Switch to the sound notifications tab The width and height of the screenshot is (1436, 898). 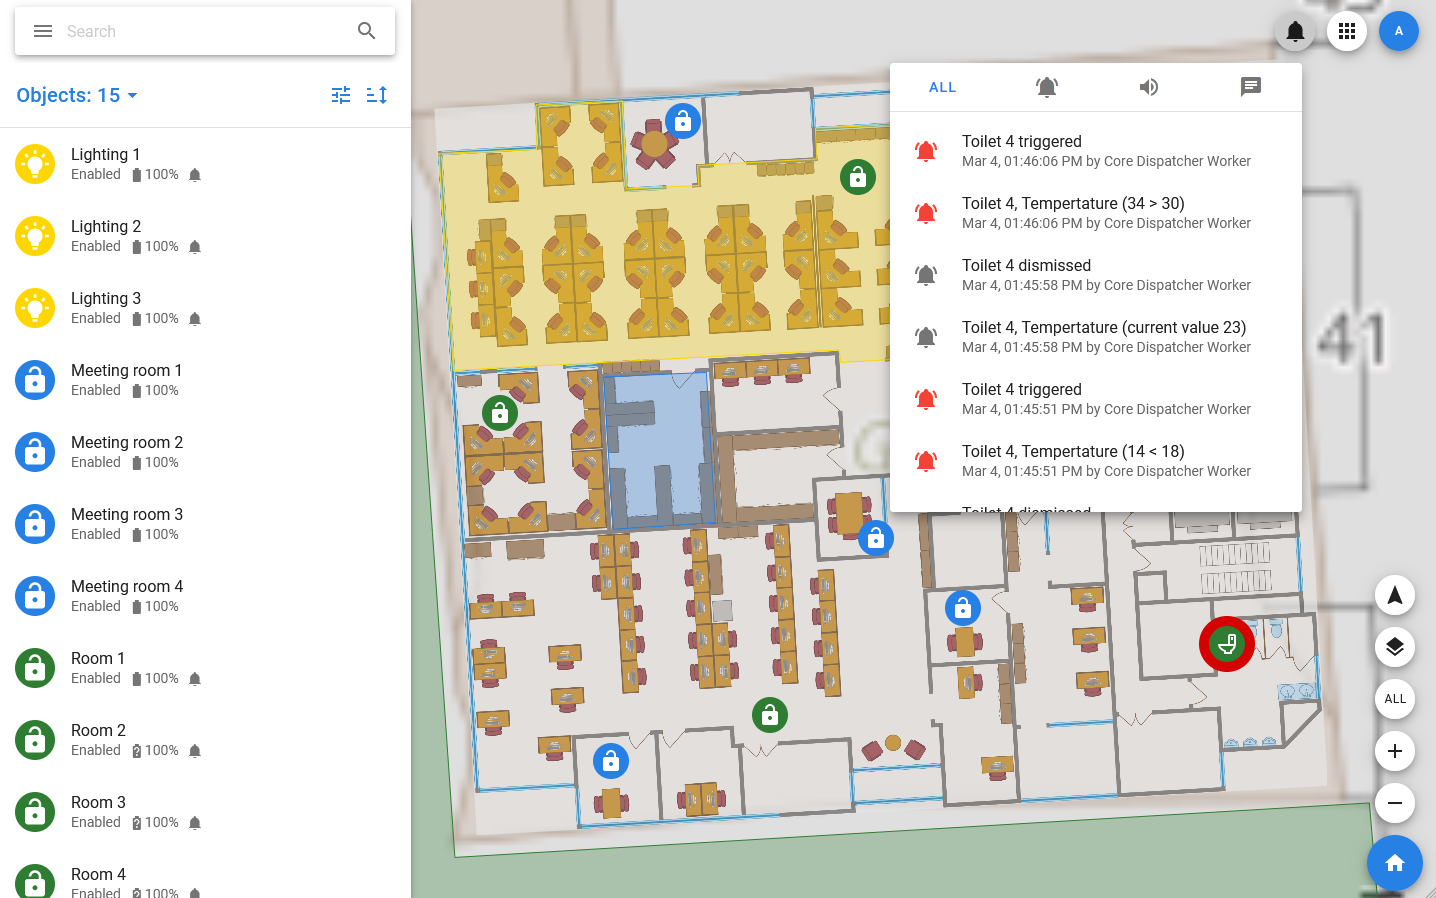tap(1149, 87)
